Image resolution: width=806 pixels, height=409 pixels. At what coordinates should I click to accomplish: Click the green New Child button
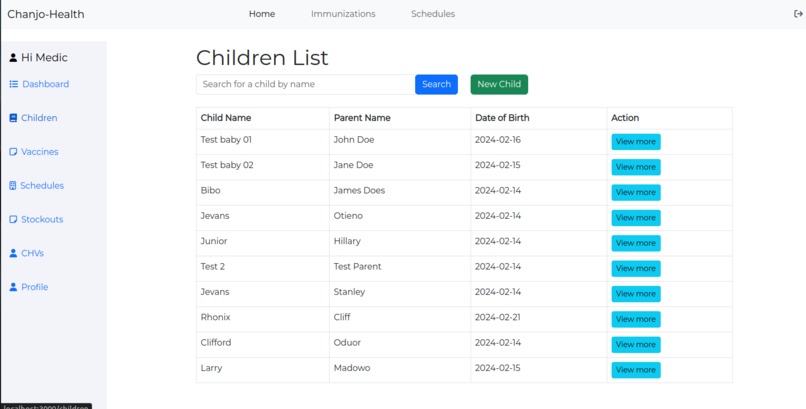click(x=499, y=84)
